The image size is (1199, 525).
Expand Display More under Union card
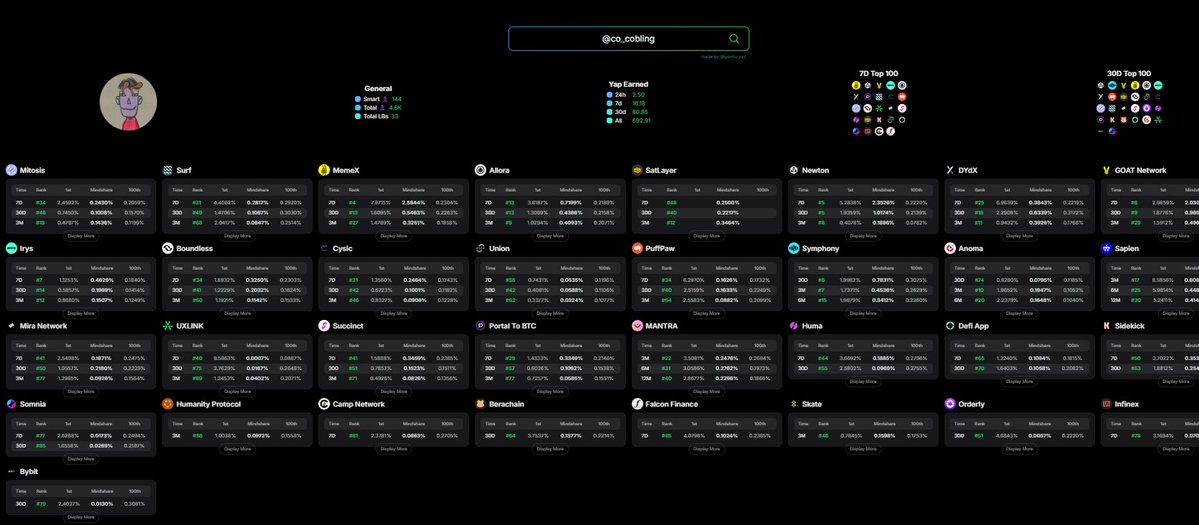[x=550, y=313]
